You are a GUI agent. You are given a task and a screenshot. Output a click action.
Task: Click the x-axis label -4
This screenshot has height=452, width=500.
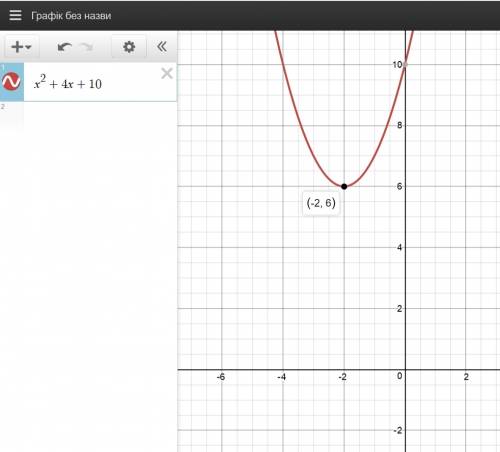click(x=281, y=377)
